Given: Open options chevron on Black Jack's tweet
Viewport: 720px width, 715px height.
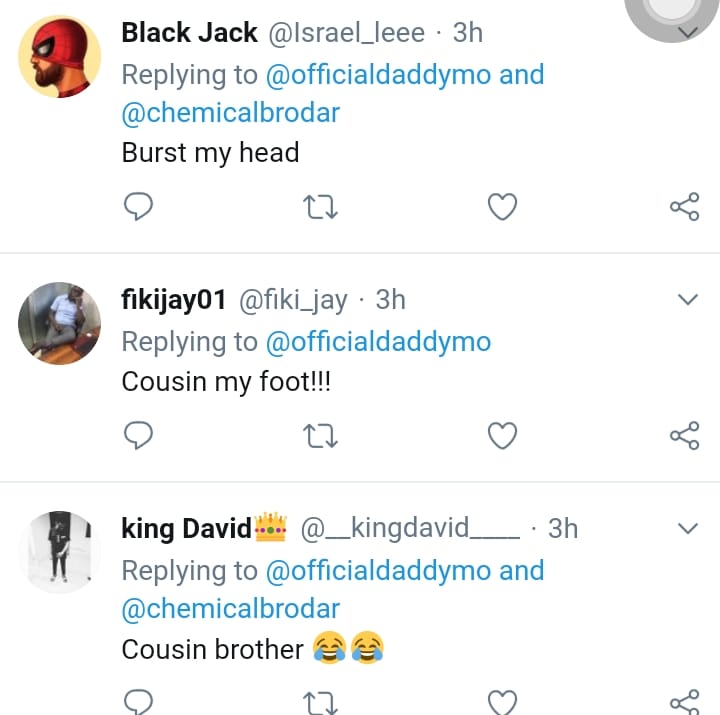Looking at the screenshot, I should point(688,34).
